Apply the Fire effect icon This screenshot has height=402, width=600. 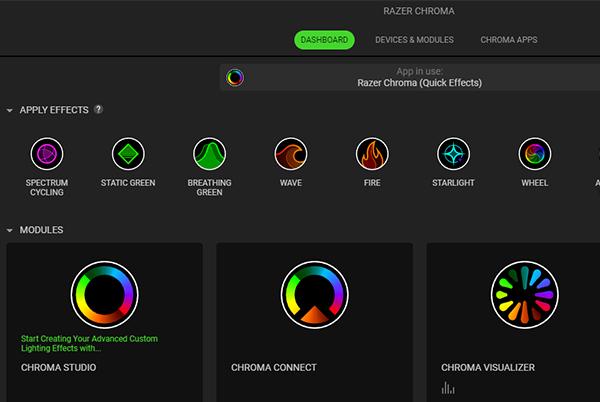[372, 154]
